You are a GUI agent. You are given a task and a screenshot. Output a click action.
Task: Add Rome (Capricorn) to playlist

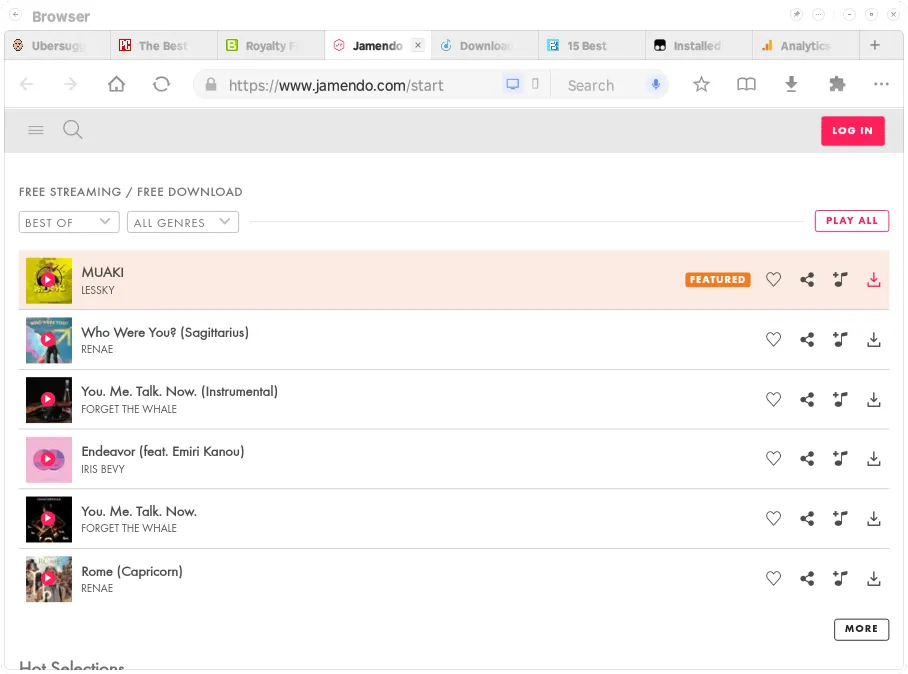tap(840, 578)
